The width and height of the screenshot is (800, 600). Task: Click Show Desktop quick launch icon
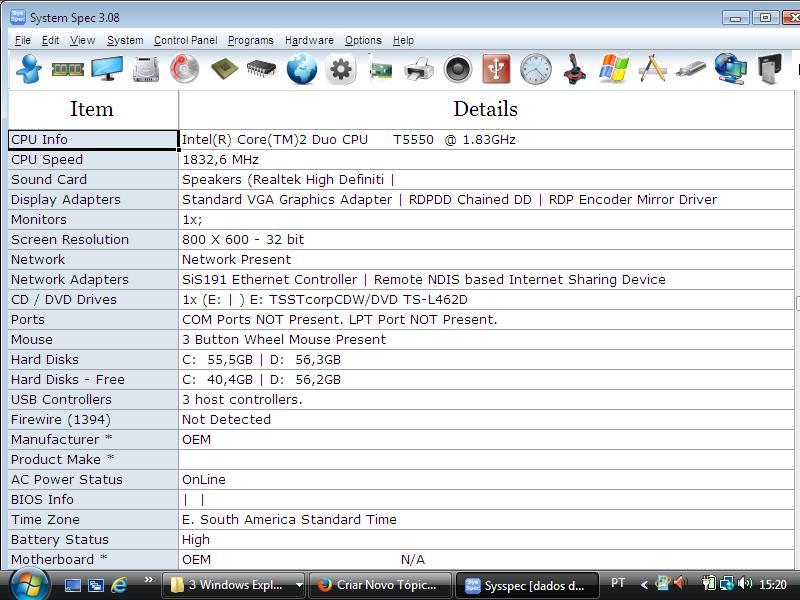(x=72, y=585)
